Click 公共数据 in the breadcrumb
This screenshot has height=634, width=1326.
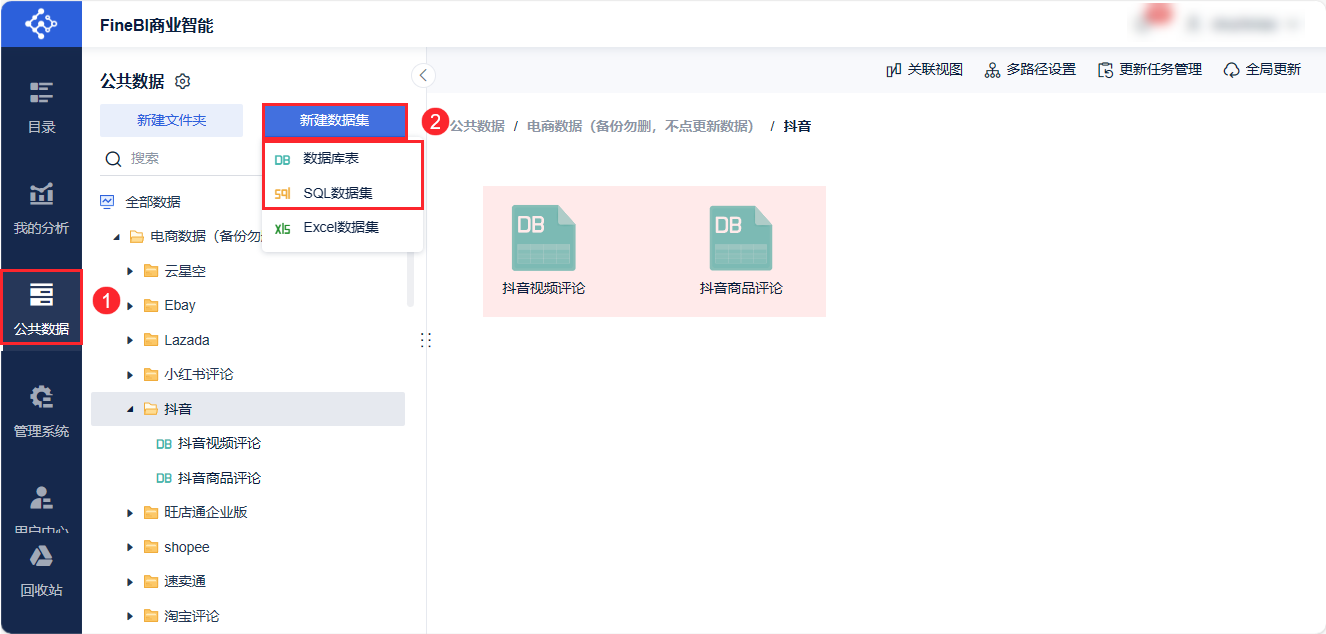[477, 126]
